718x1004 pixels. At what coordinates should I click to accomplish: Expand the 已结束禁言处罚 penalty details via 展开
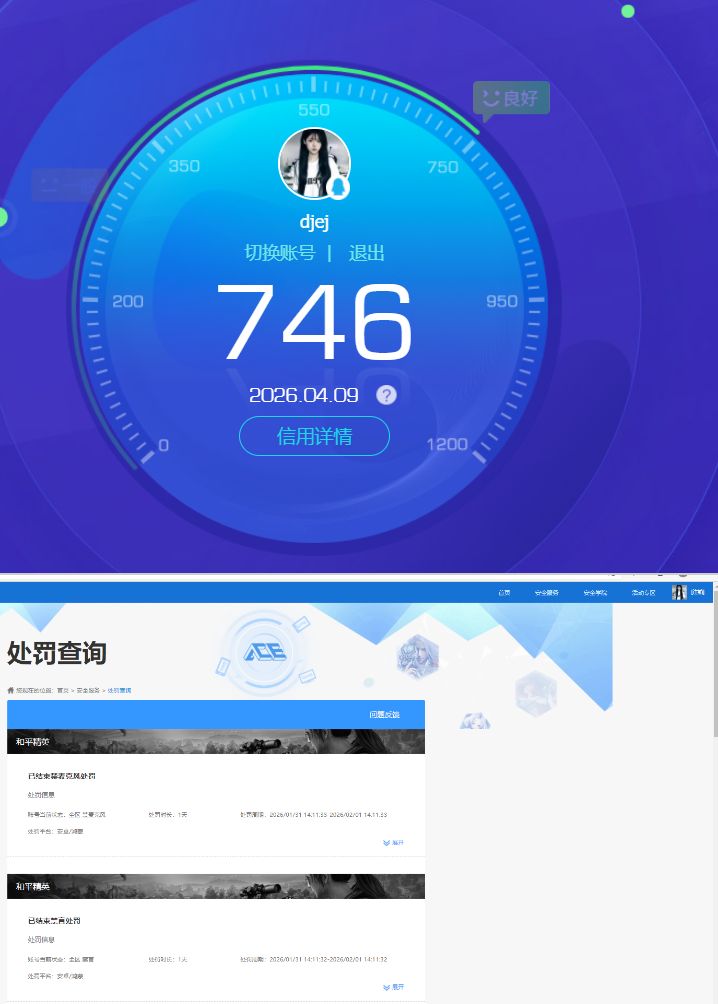[394, 987]
